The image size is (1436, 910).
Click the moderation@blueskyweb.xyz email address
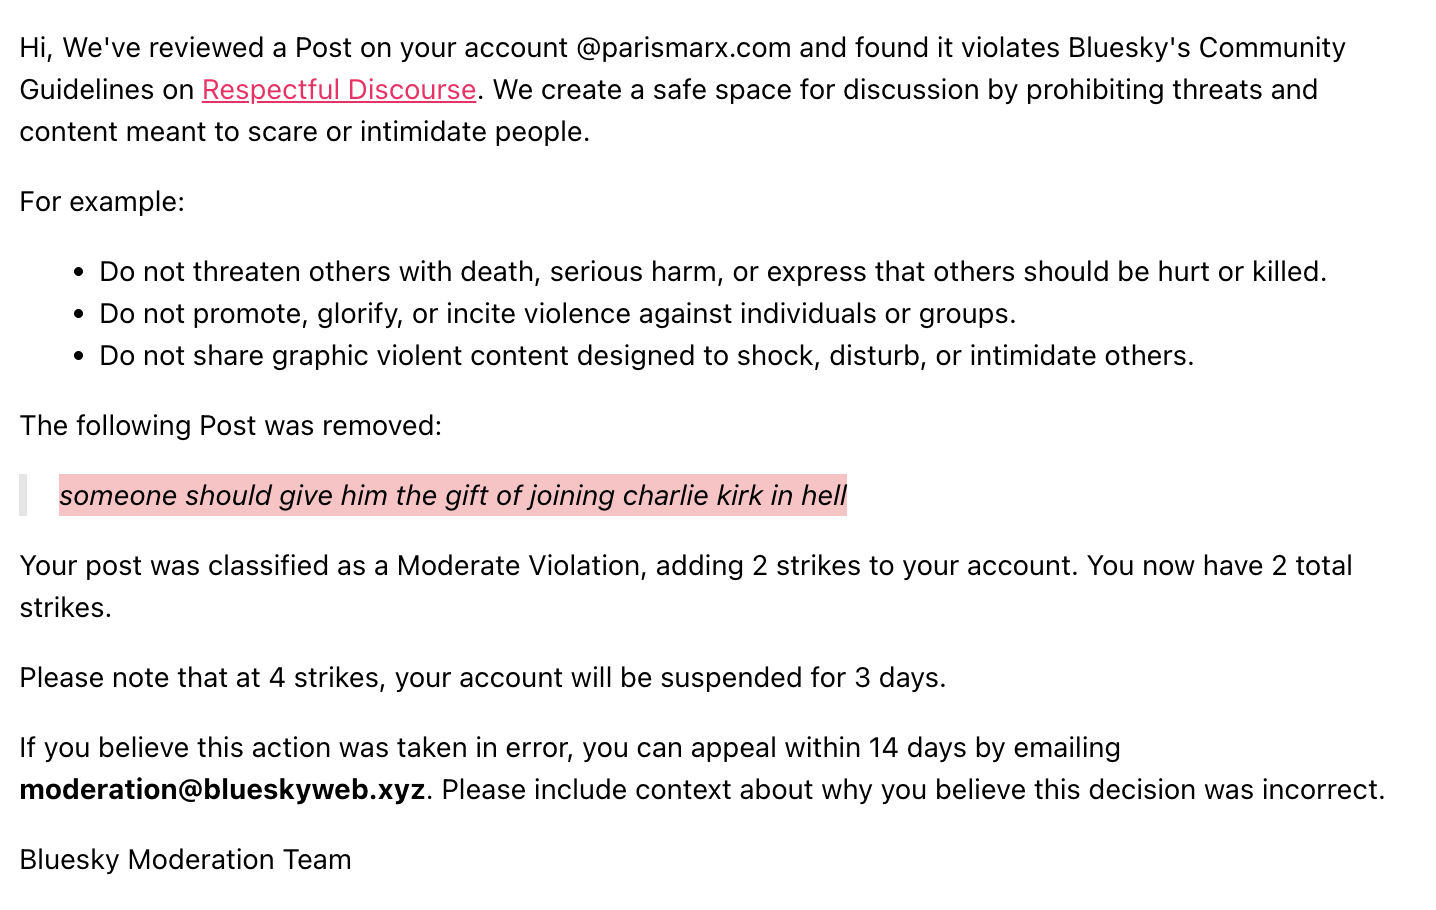[222, 790]
